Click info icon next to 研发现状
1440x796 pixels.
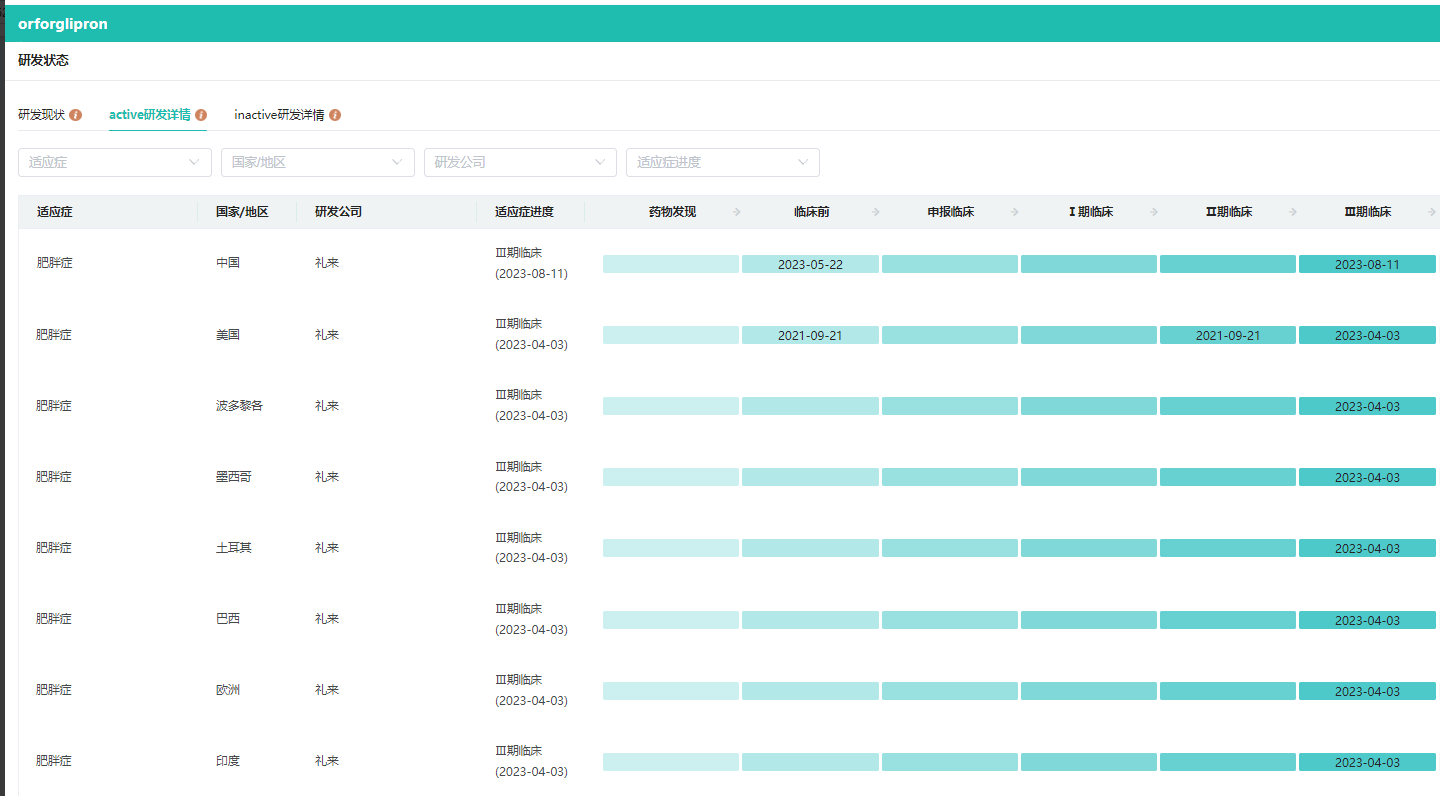pyautogui.click(x=76, y=115)
